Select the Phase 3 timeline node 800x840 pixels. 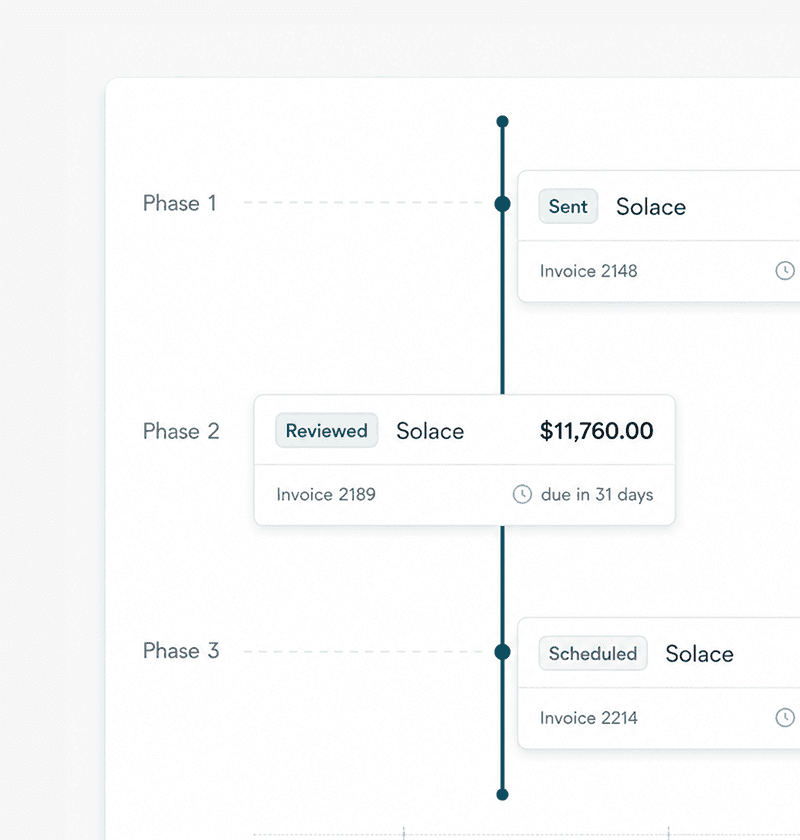(502, 652)
